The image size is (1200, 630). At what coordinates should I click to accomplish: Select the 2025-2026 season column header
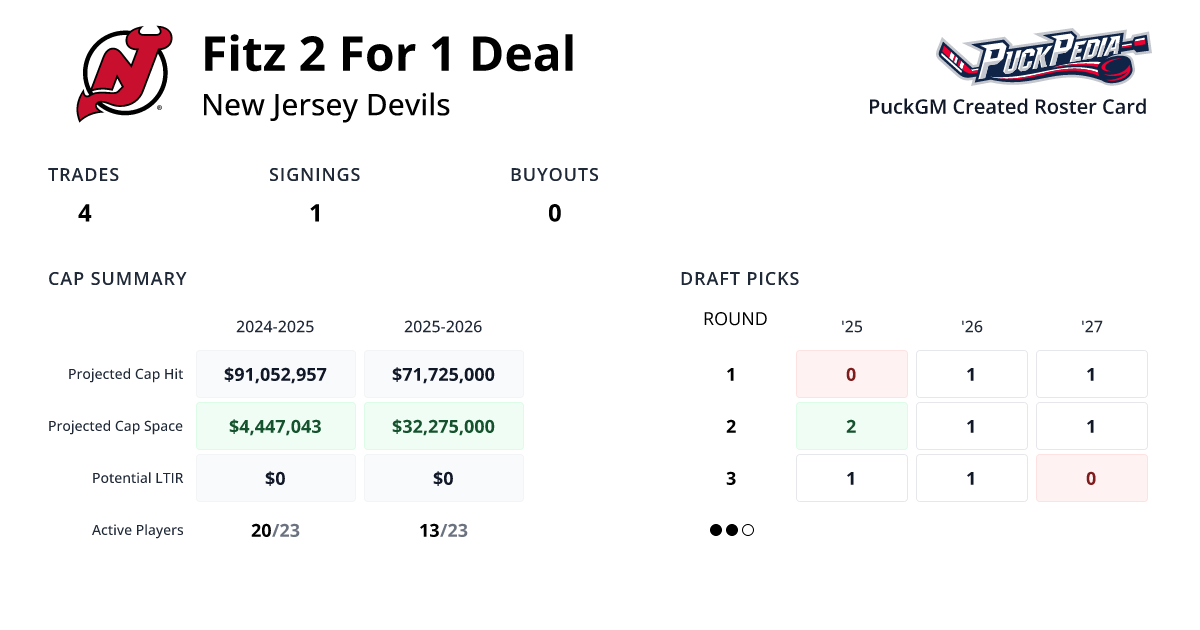[443, 327]
